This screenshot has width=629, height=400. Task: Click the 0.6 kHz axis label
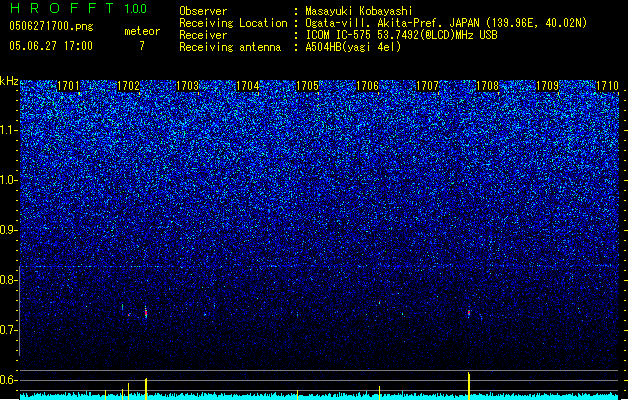(x=9, y=380)
